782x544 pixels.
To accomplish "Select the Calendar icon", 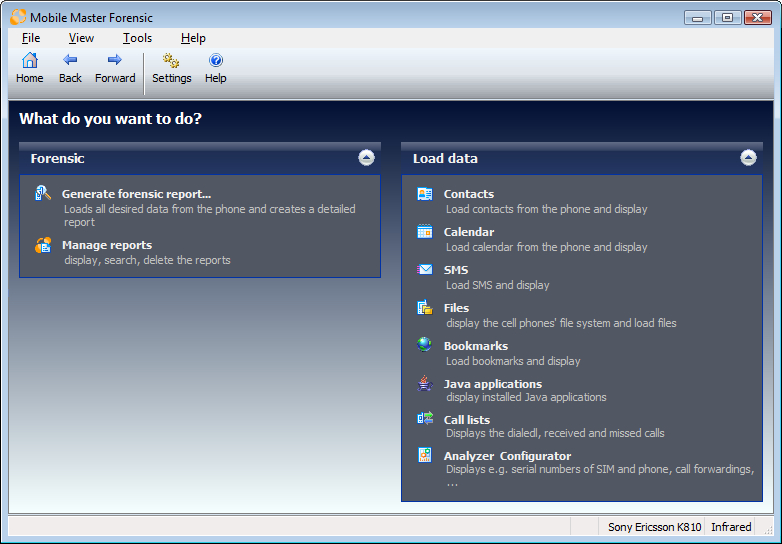I will coord(425,232).
